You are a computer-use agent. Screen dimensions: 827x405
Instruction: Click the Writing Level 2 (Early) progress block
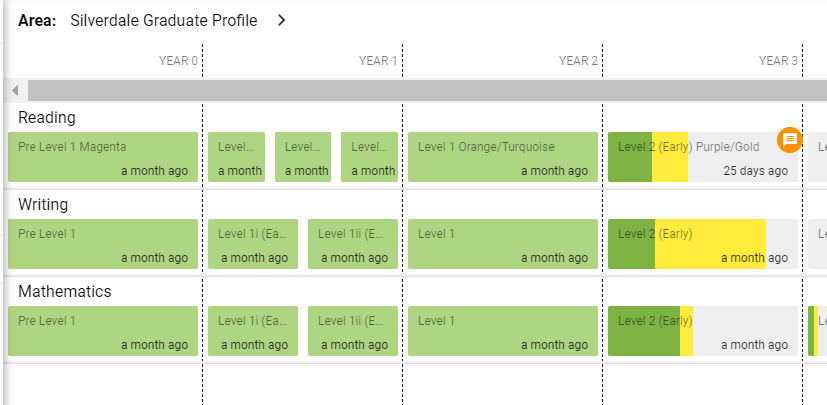(703, 244)
